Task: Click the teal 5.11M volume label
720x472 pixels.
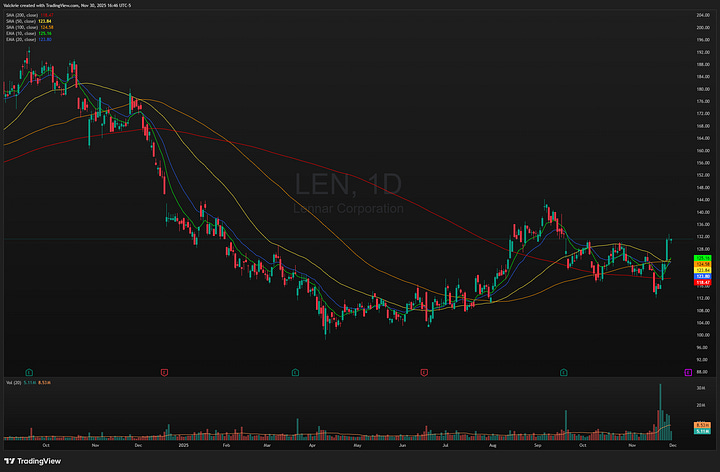Action: click(x=703, y=431)
